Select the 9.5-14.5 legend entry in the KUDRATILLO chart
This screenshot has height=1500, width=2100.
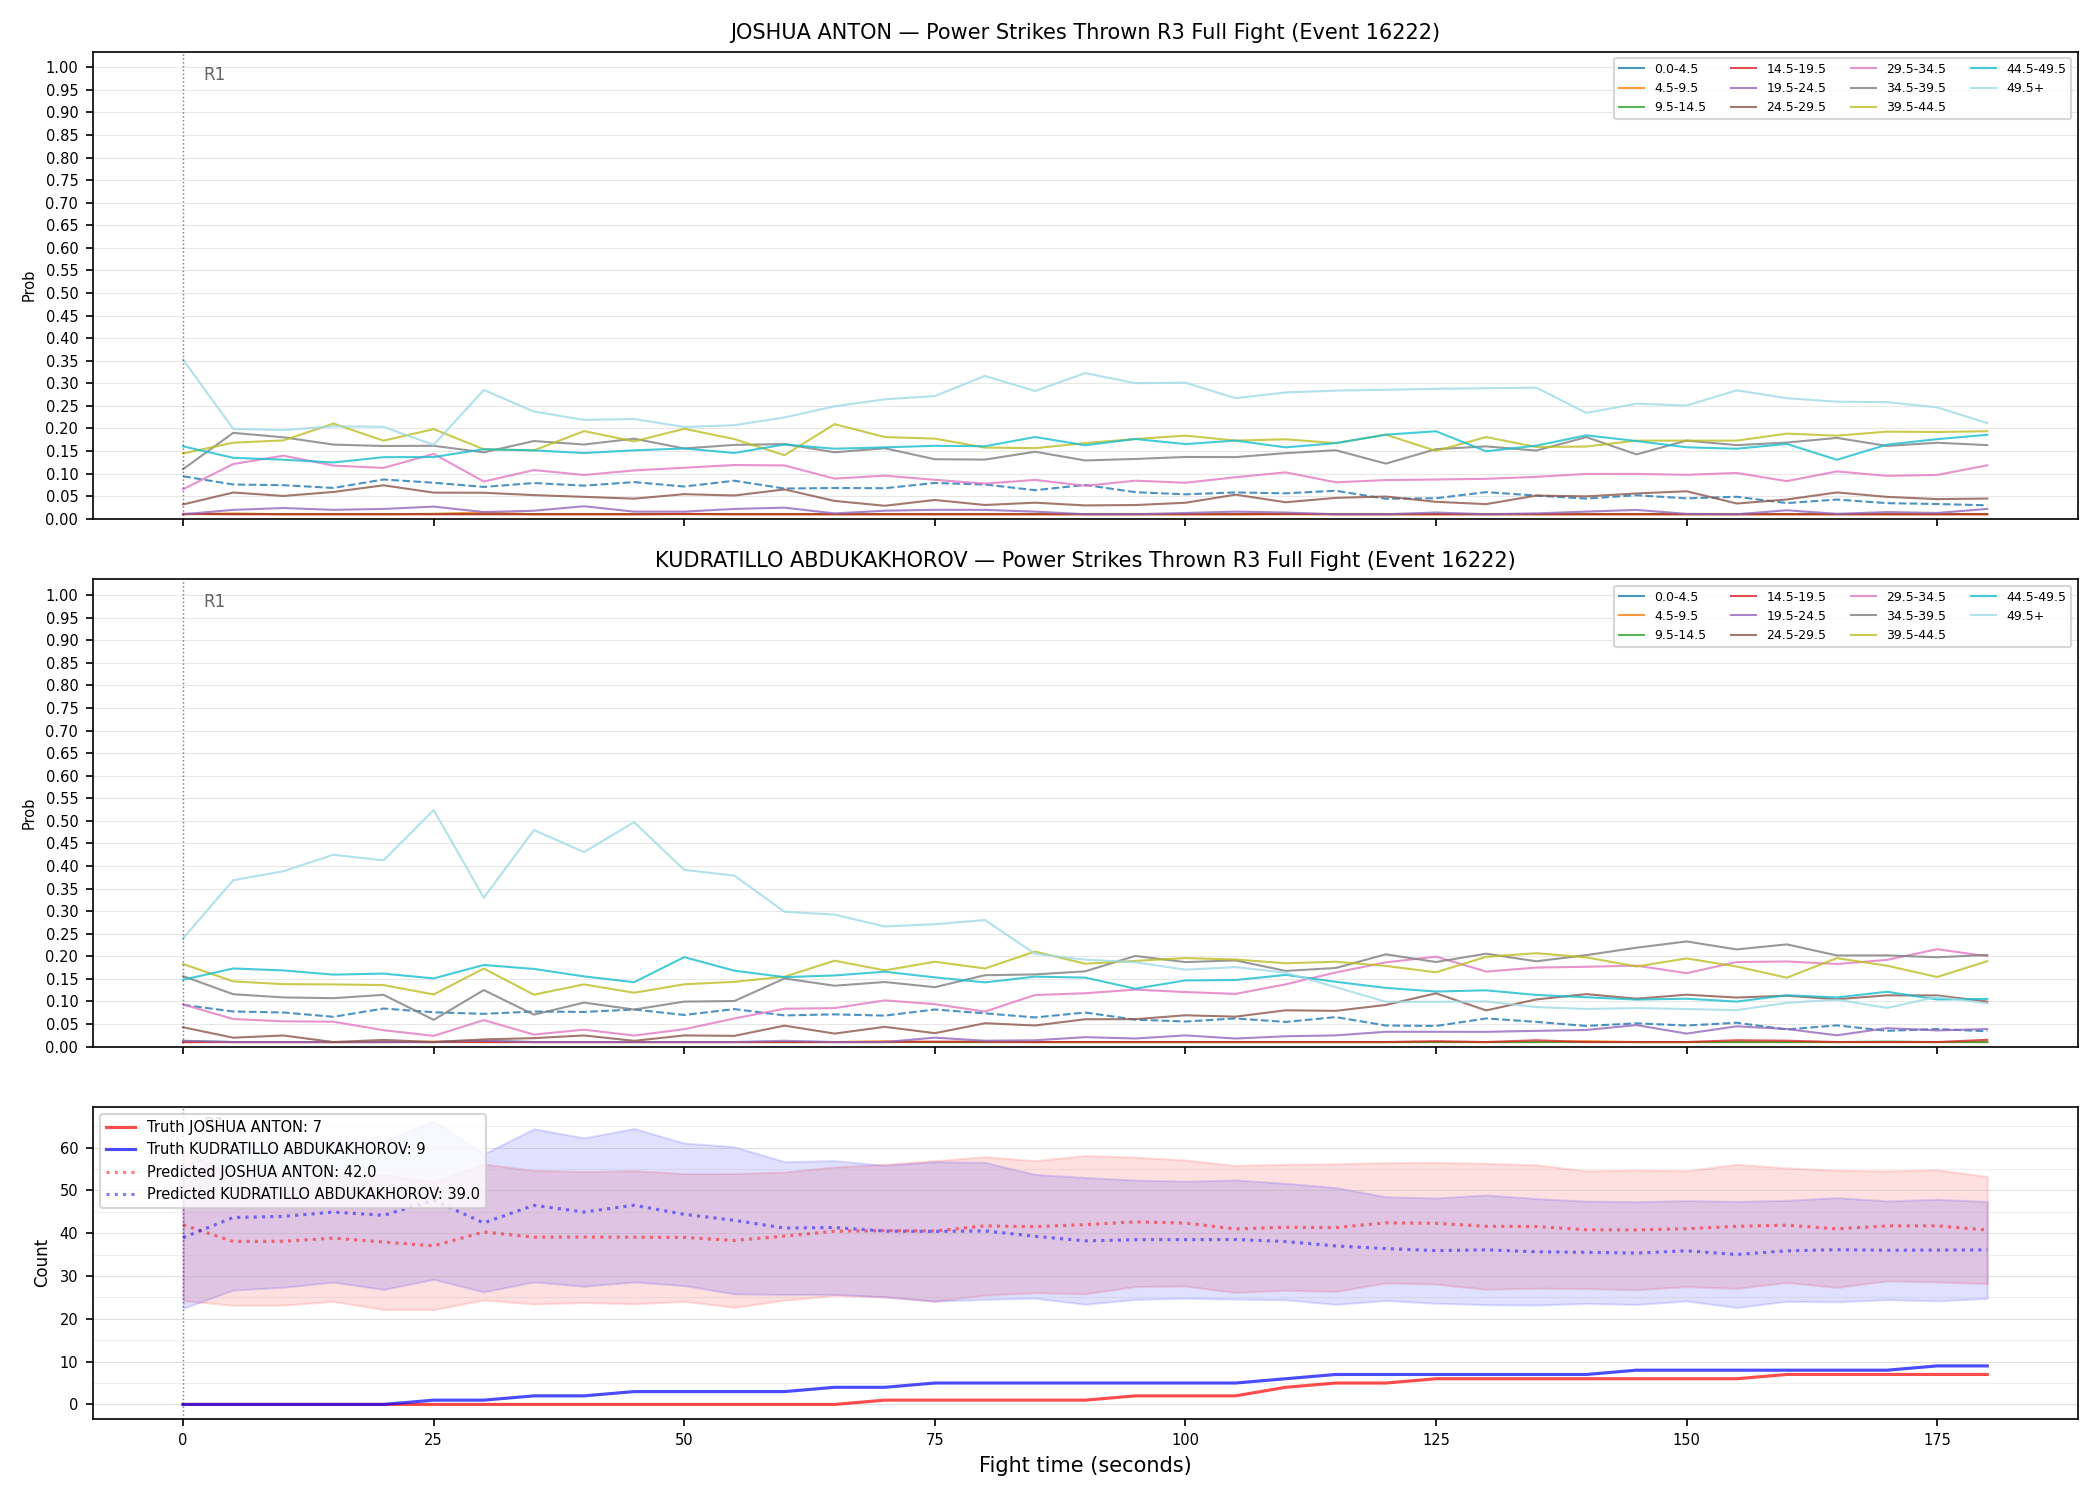pos(1662,635)
